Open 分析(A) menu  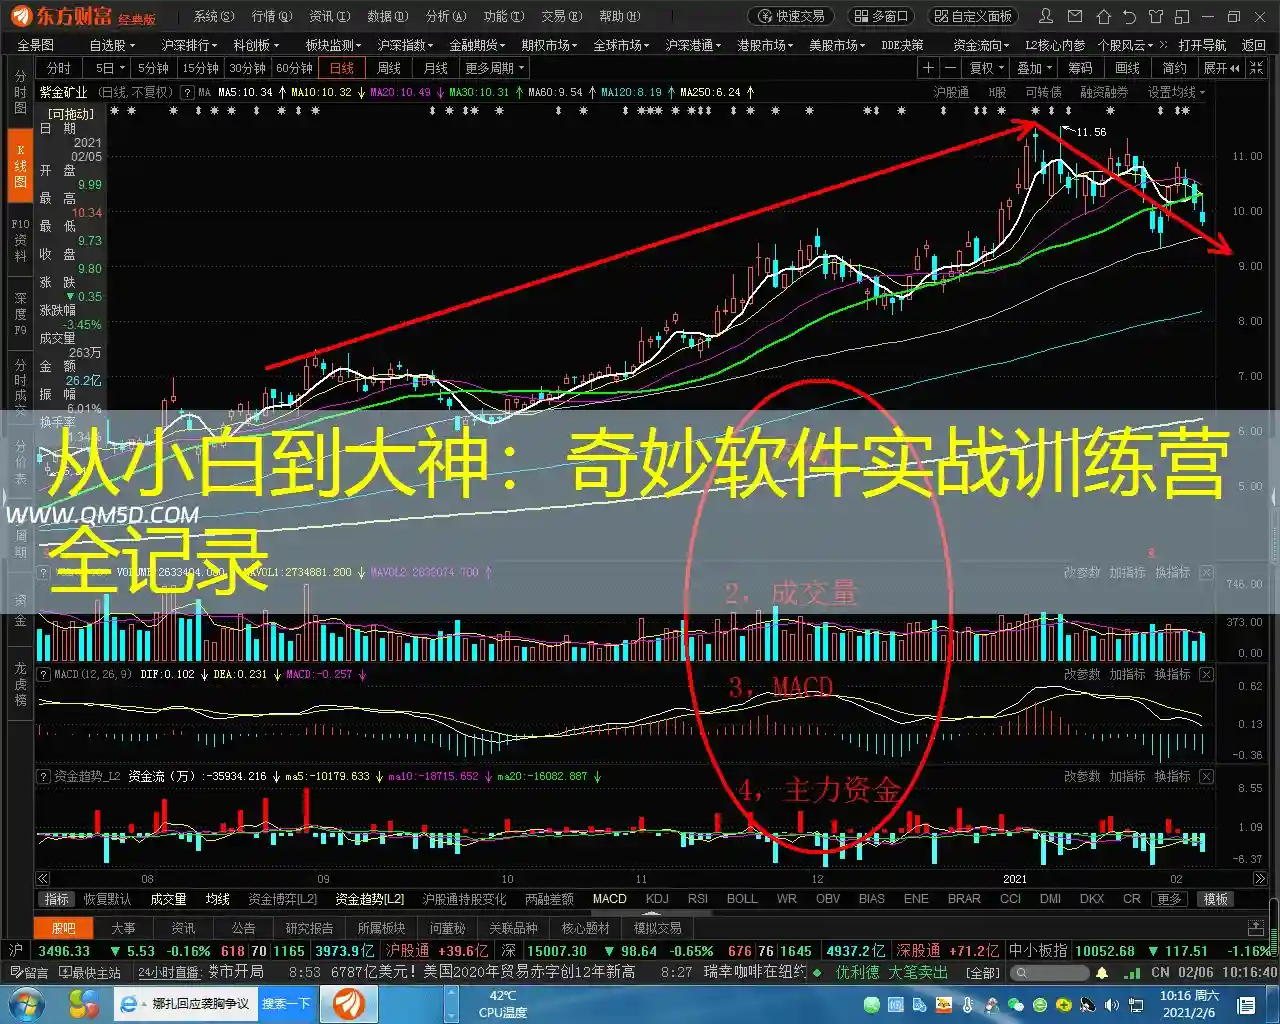[445, 16]
